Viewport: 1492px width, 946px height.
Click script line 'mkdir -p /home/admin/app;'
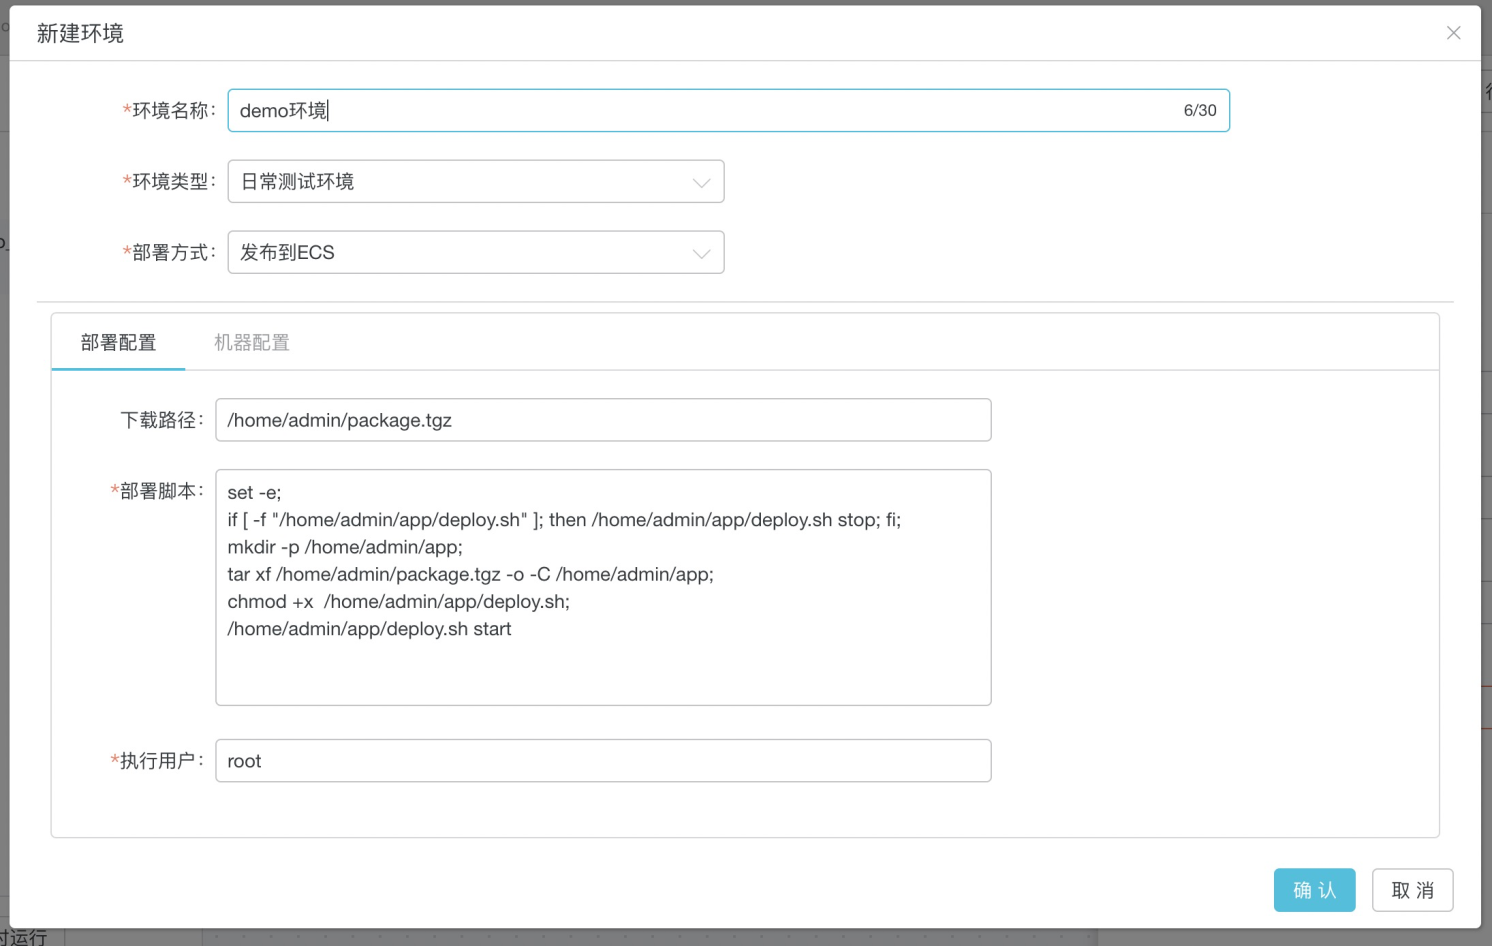[345, 547]
